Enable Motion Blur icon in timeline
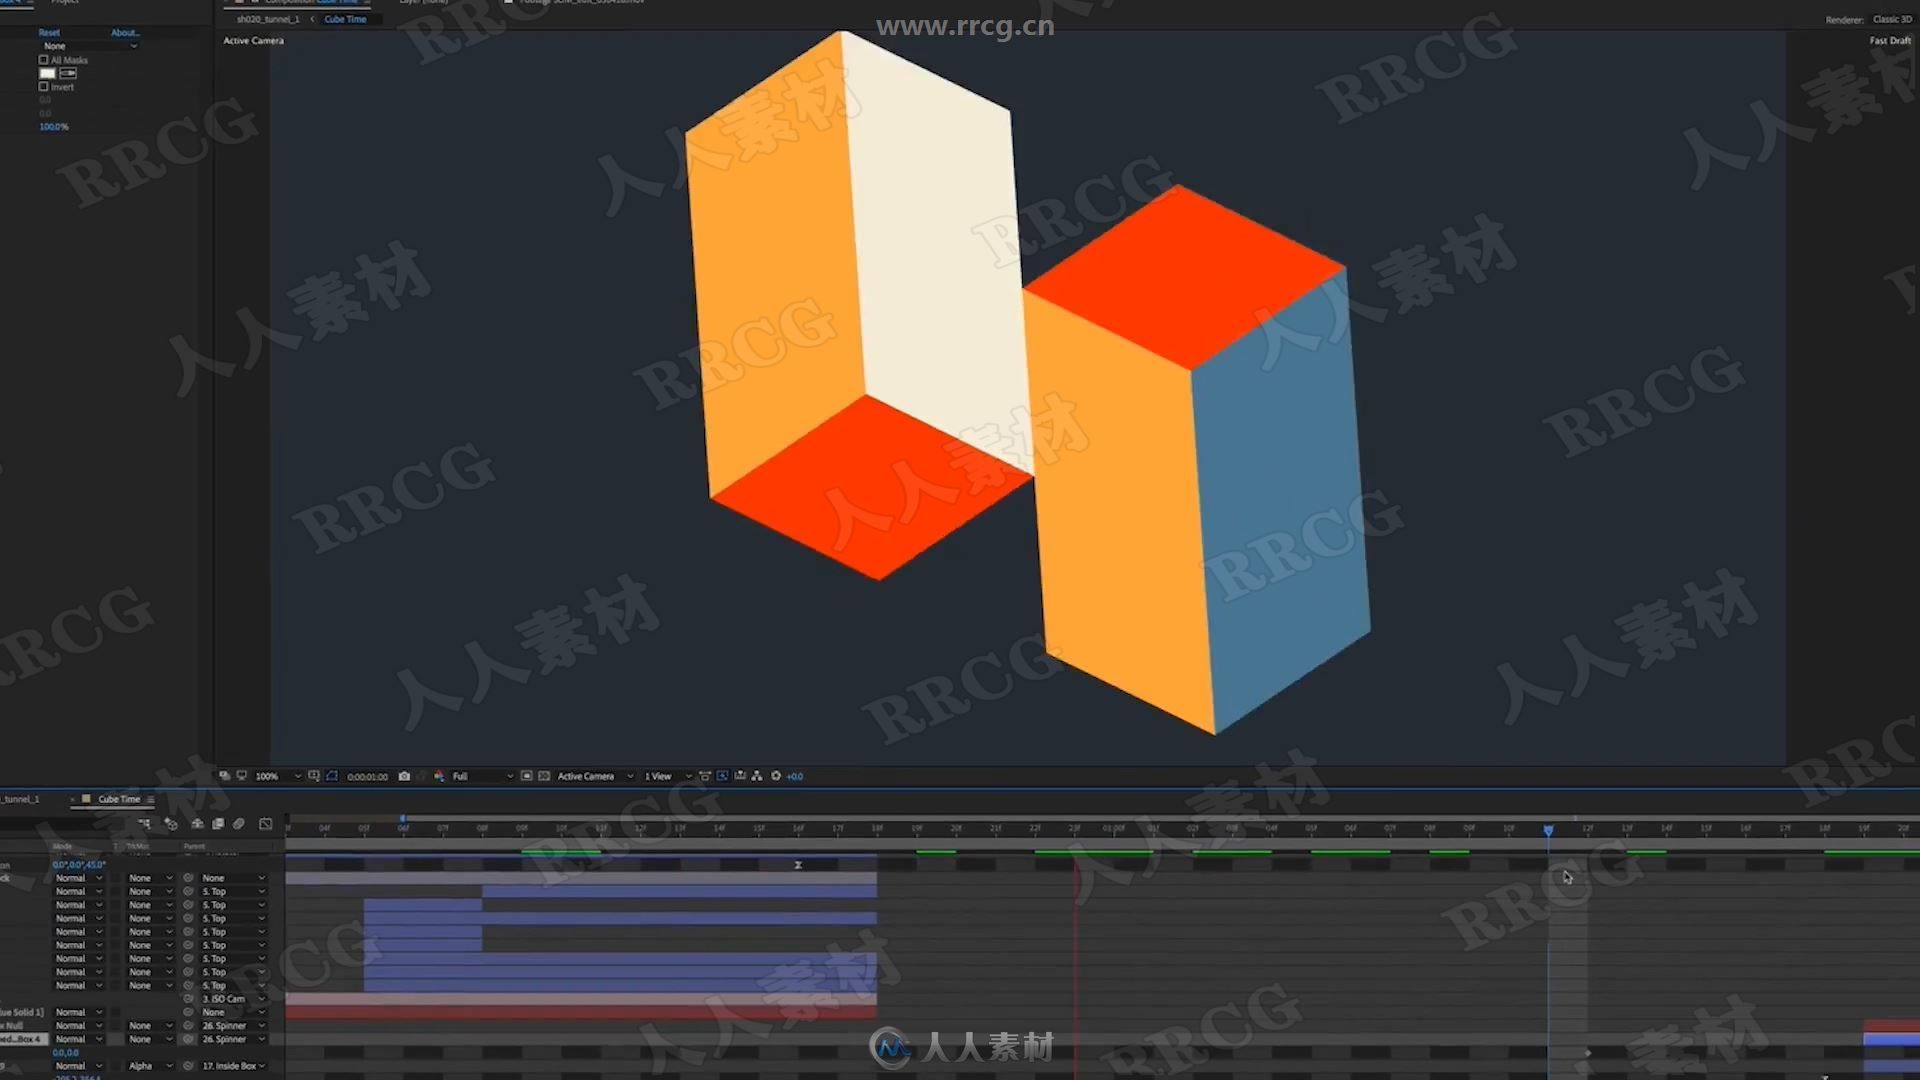1920x1080 pixels. [239, 824]
